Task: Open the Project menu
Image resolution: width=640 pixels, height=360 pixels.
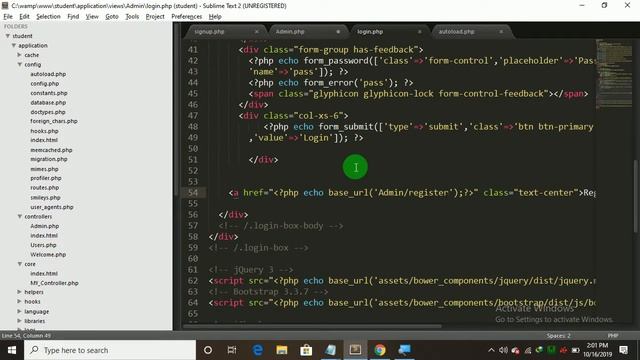Action: (x=155, y=16)
